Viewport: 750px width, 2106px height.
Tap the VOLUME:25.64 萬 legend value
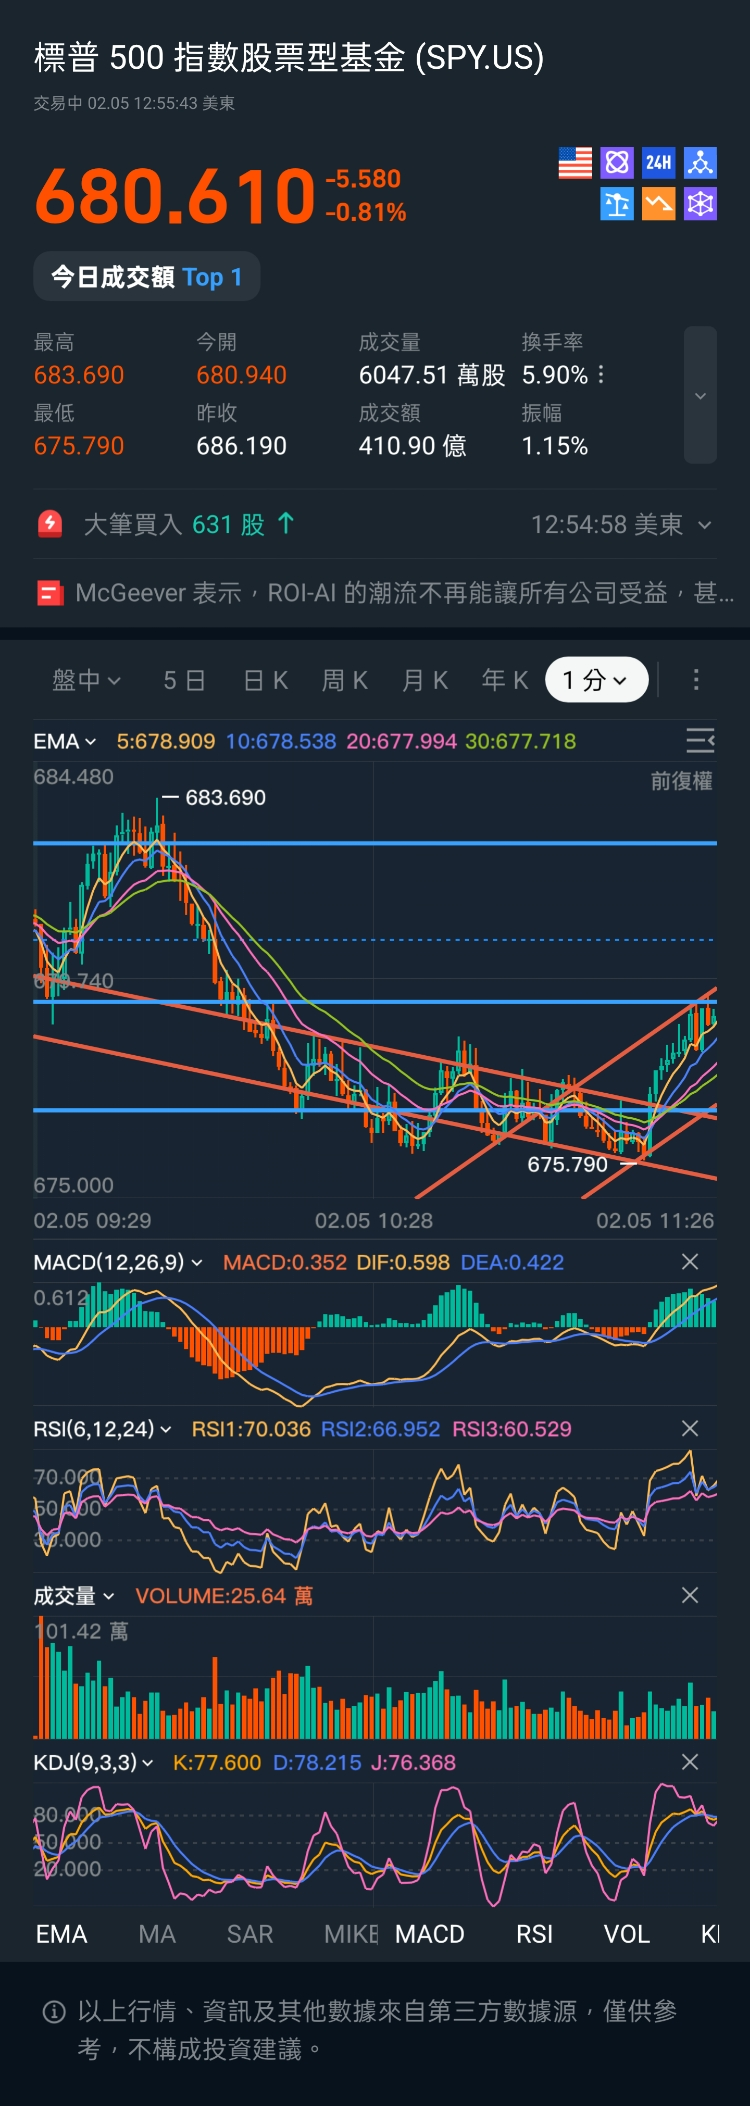click(224, 1596)
